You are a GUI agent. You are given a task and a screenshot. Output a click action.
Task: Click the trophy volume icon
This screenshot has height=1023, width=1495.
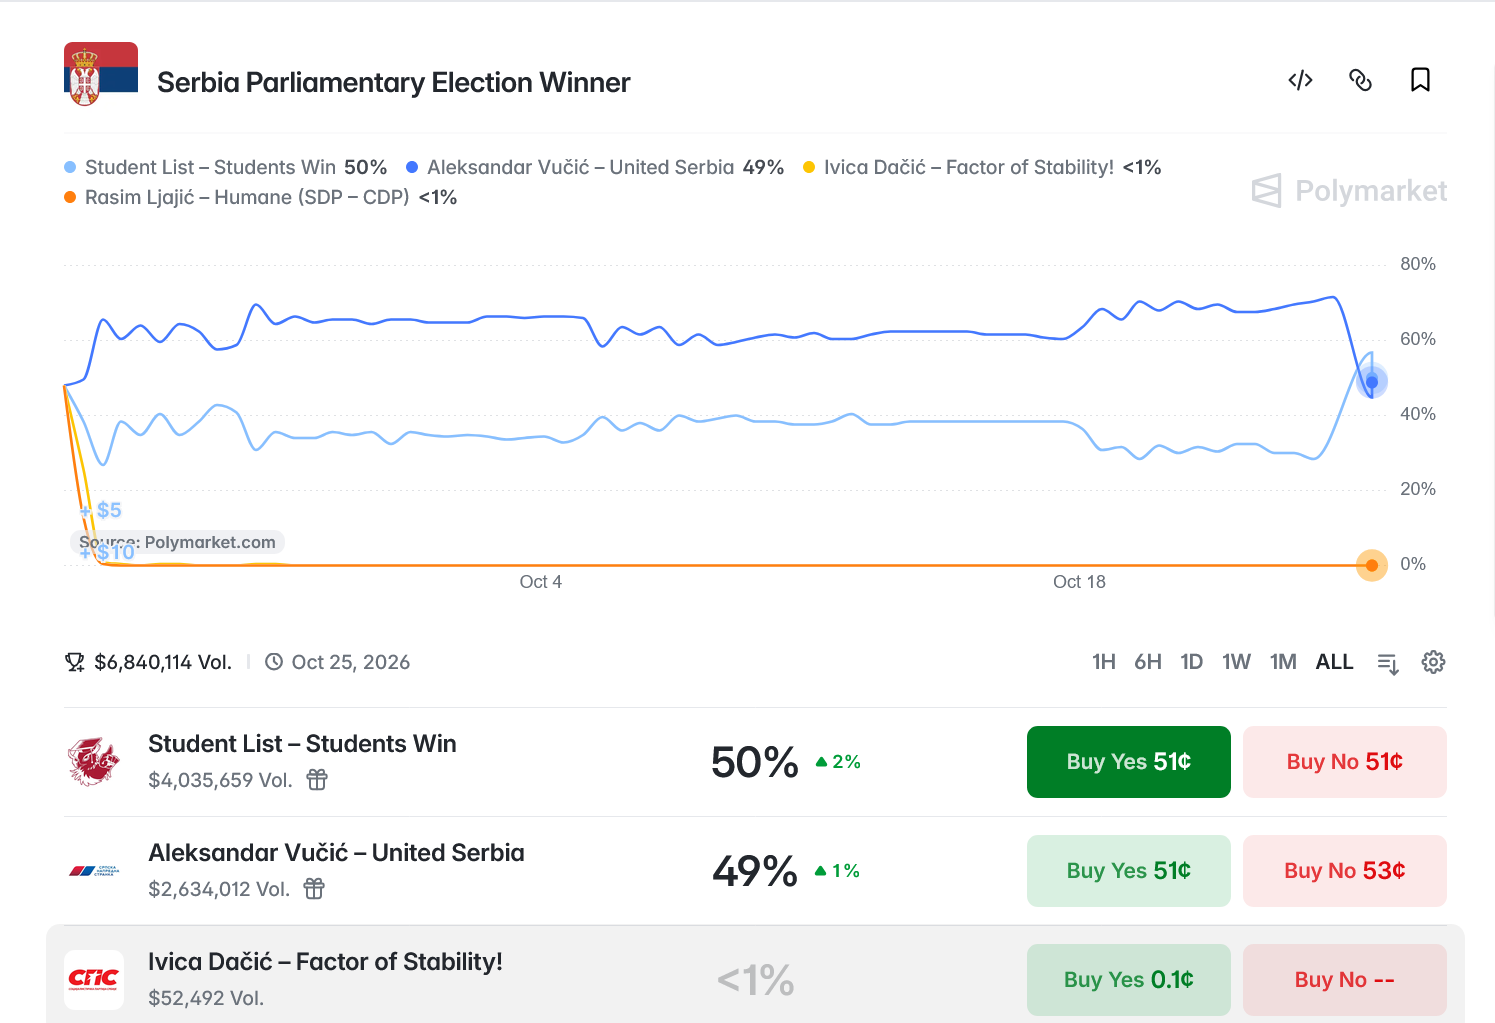(x=75, y=662)
